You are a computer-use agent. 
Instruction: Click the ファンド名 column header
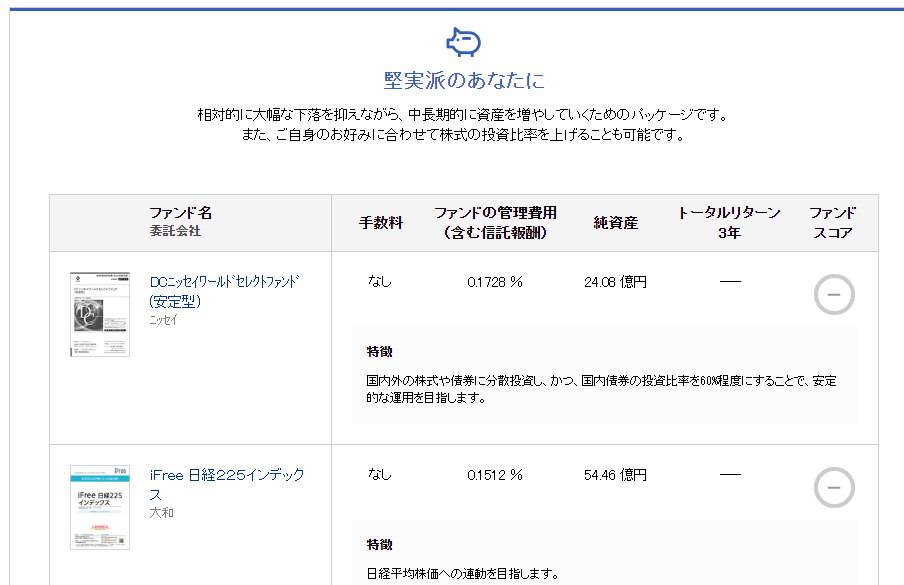(x=180, y=213)
